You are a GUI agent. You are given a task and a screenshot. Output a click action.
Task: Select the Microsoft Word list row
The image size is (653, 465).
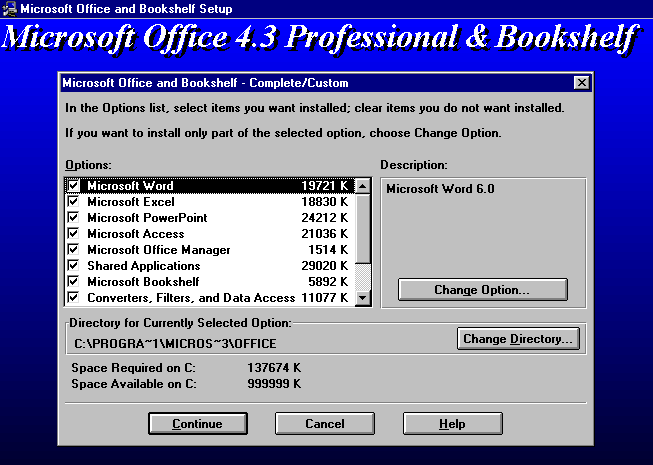coord(210,186)
